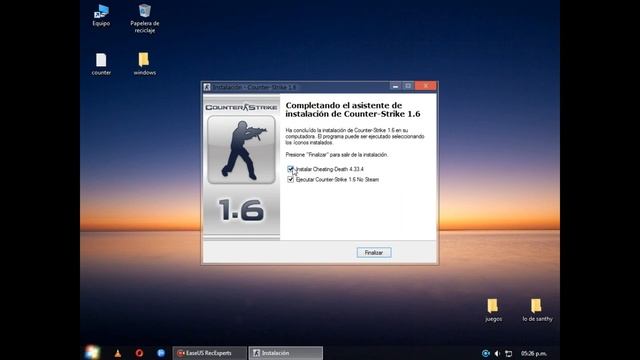Close the Counter-Strike installer window
The height and width of the screenshot is (360, 640).
coord(426,86)
